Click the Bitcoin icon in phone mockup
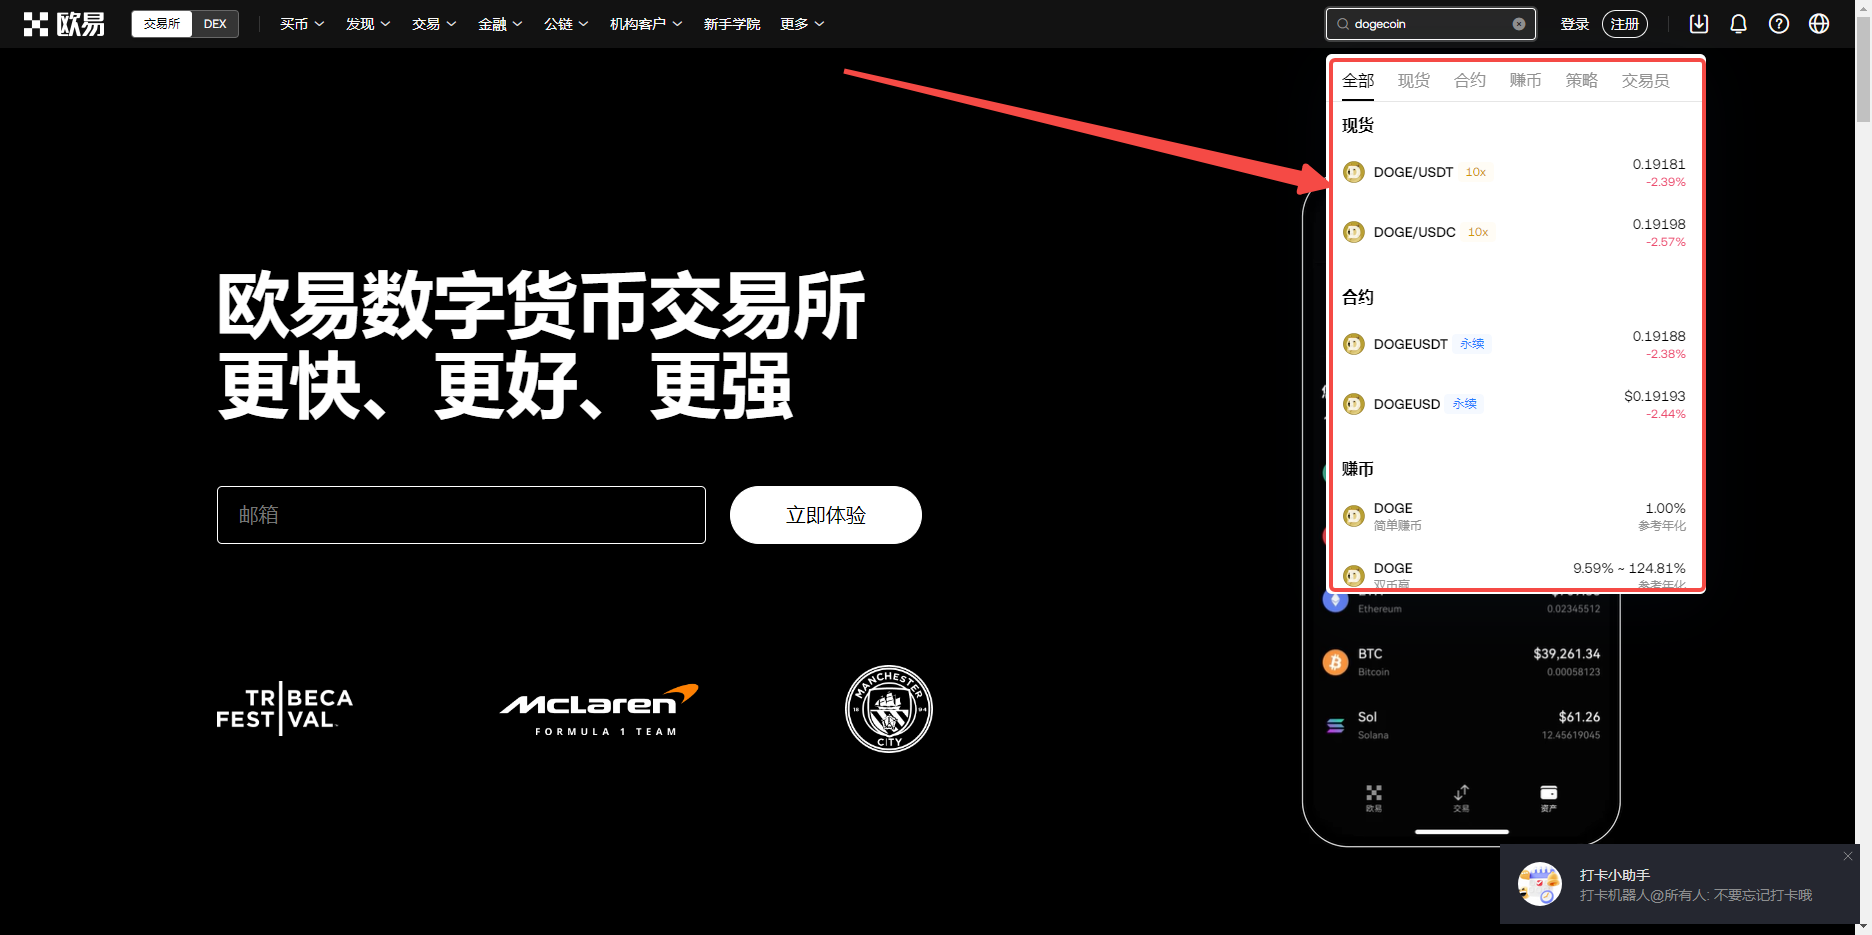 pyautogui.click(x=1335, y=662)
